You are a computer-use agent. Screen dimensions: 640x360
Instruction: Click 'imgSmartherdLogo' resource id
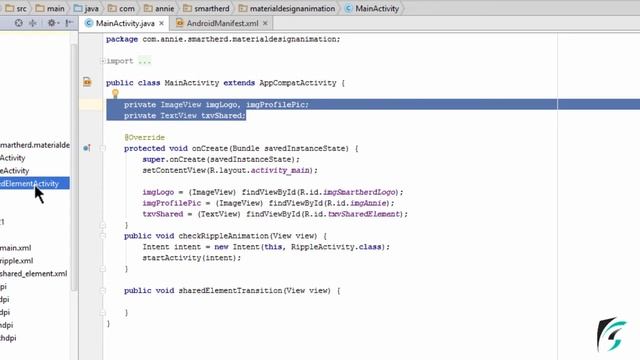click(359, 192)
